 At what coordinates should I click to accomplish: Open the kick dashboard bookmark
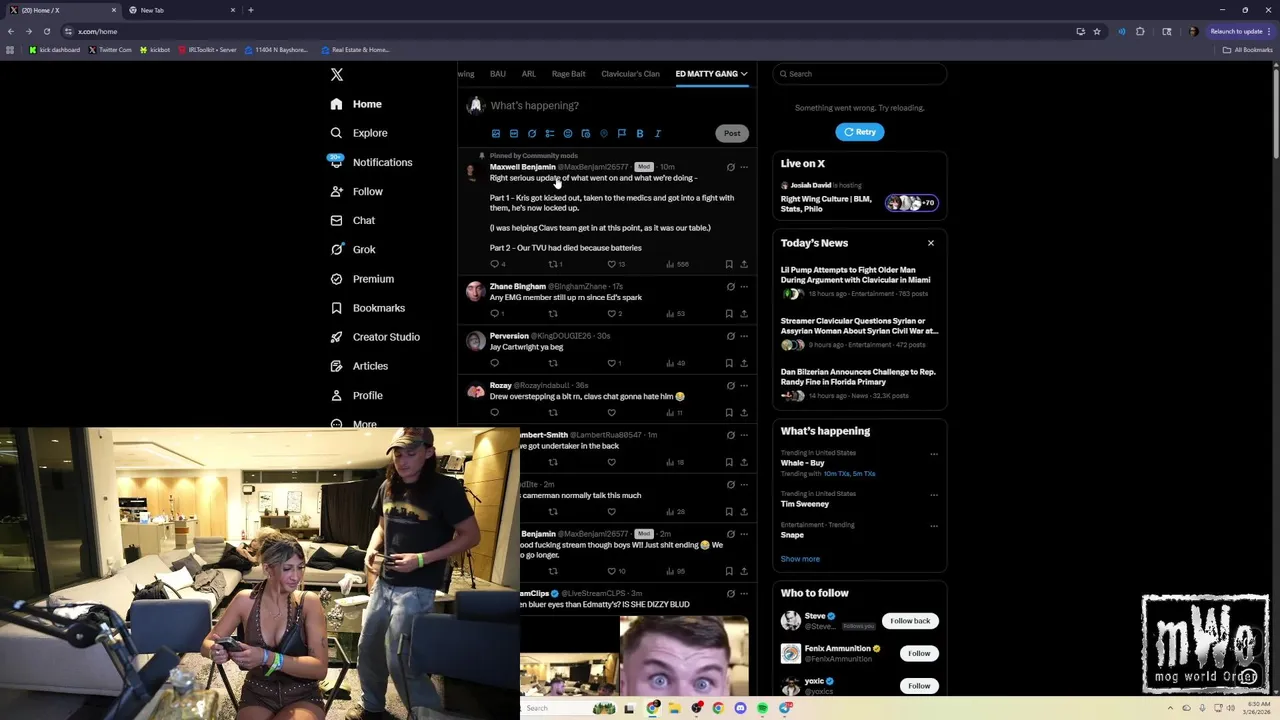click(x=55, y=50)
